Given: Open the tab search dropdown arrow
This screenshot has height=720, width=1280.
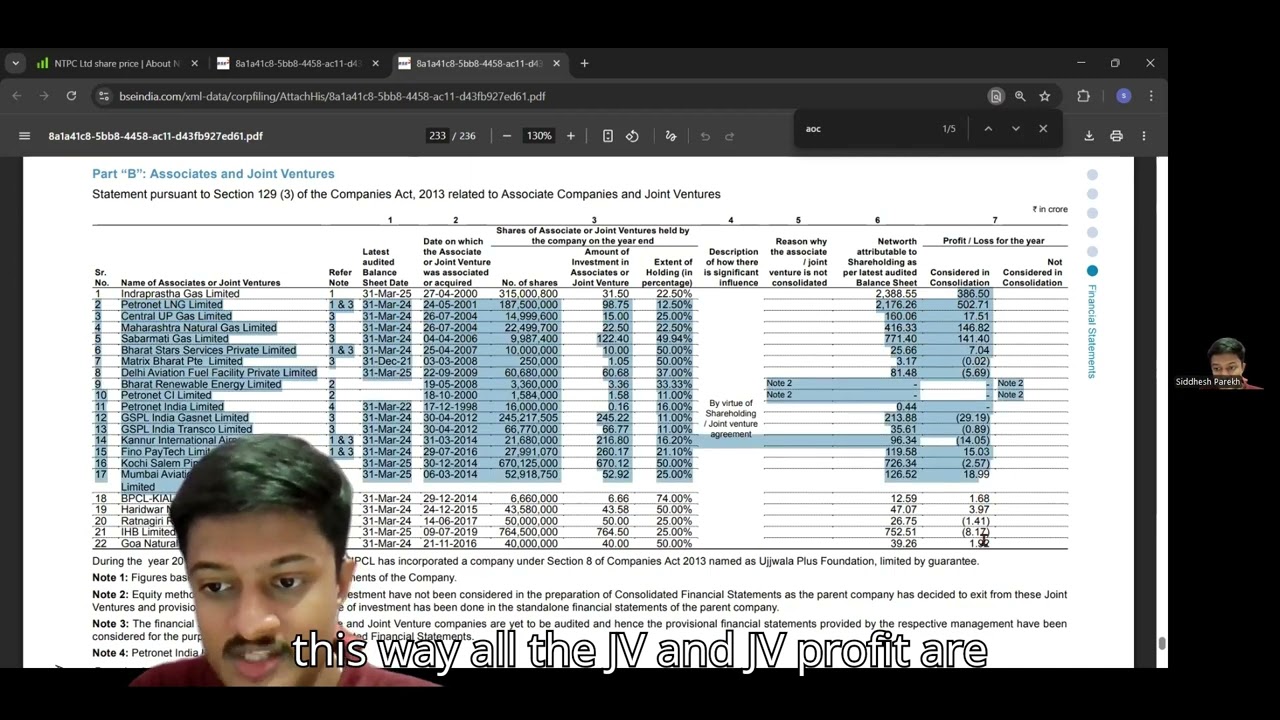Looking at the screenshot, I should click(x=15, y=63).
